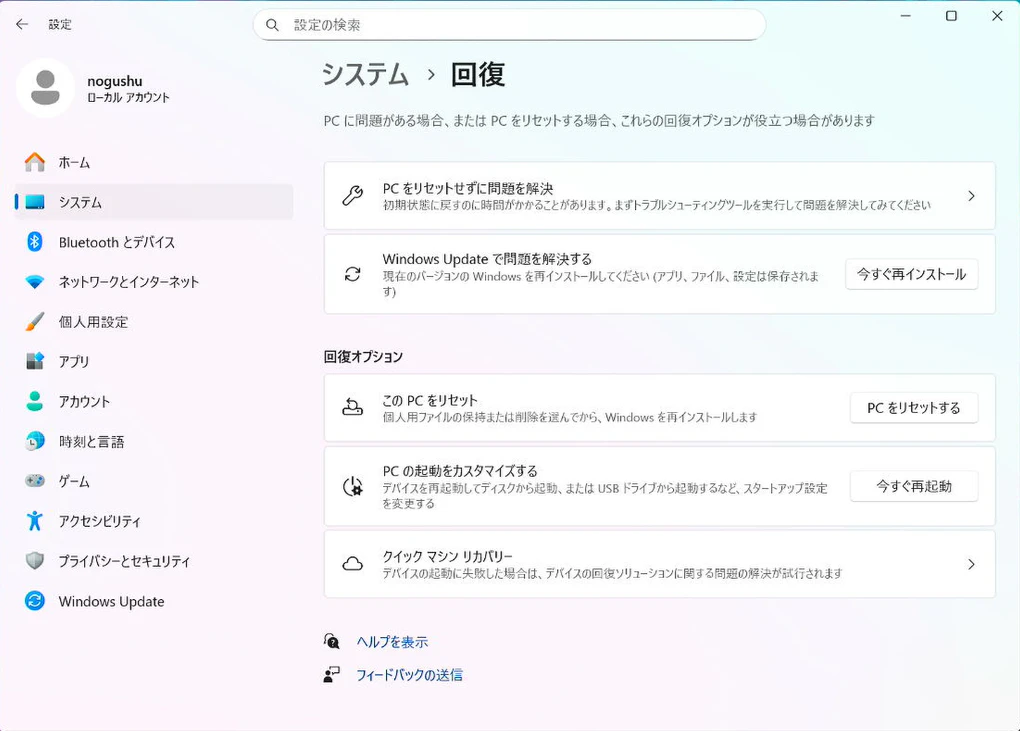
Task: Click 今すぐ再起動 button
Action: tap(913, 486)
